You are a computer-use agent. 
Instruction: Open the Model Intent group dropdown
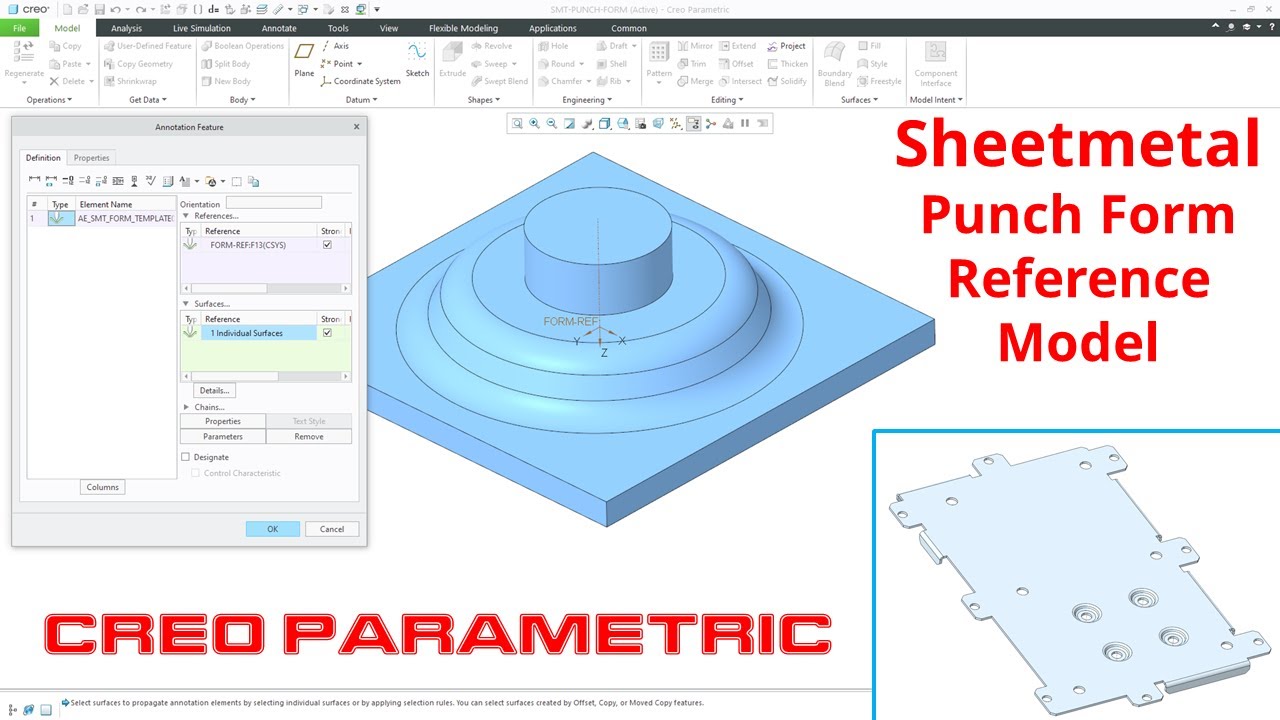pos(936,100)
